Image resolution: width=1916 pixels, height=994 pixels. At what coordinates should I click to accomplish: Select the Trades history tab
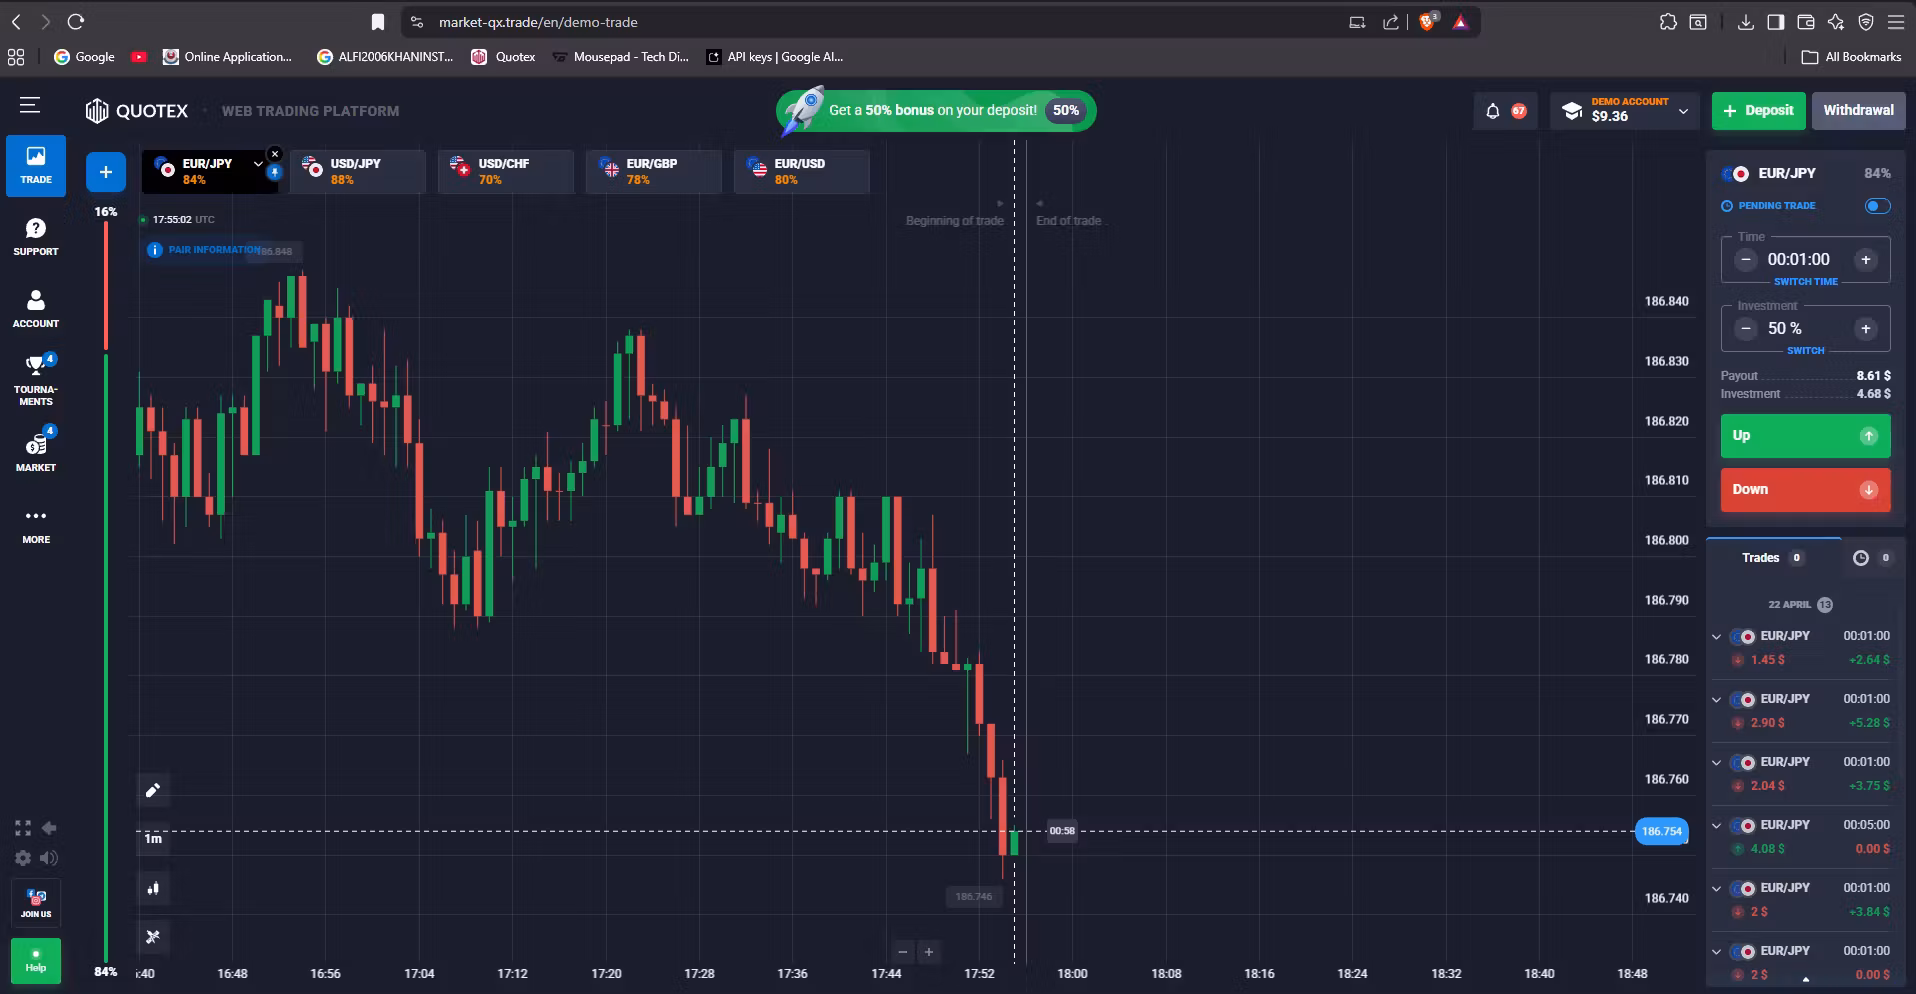tap(1773, 558)
